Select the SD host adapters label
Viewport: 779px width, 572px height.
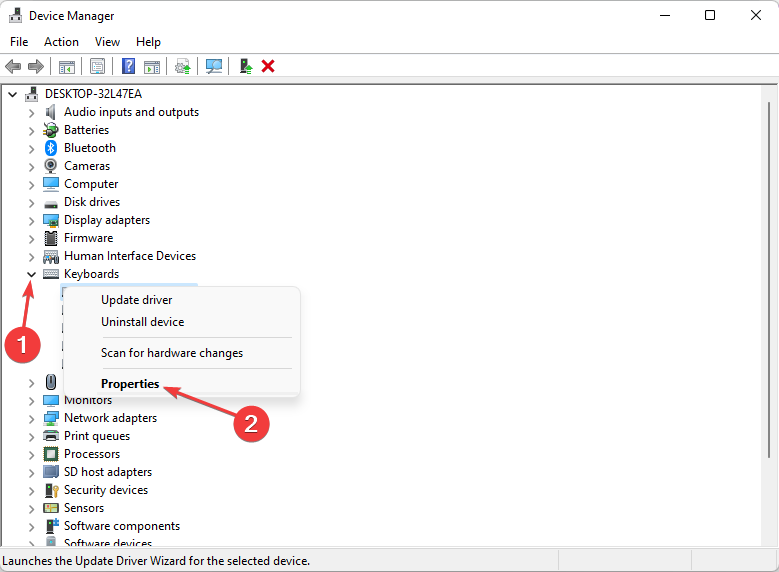pos(108,472)
